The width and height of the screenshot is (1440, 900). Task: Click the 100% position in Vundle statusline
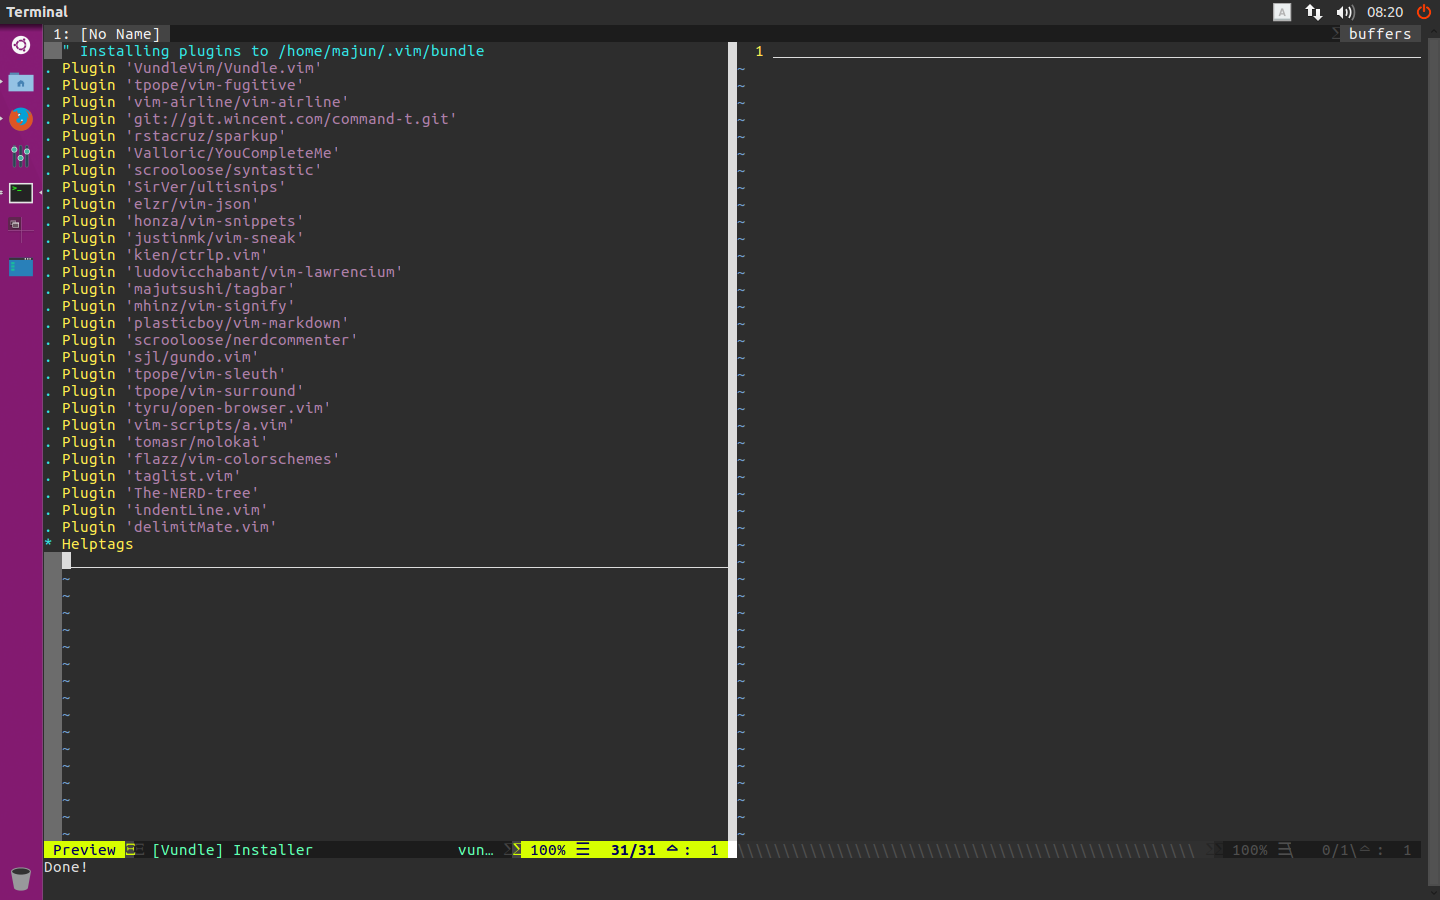548,850
